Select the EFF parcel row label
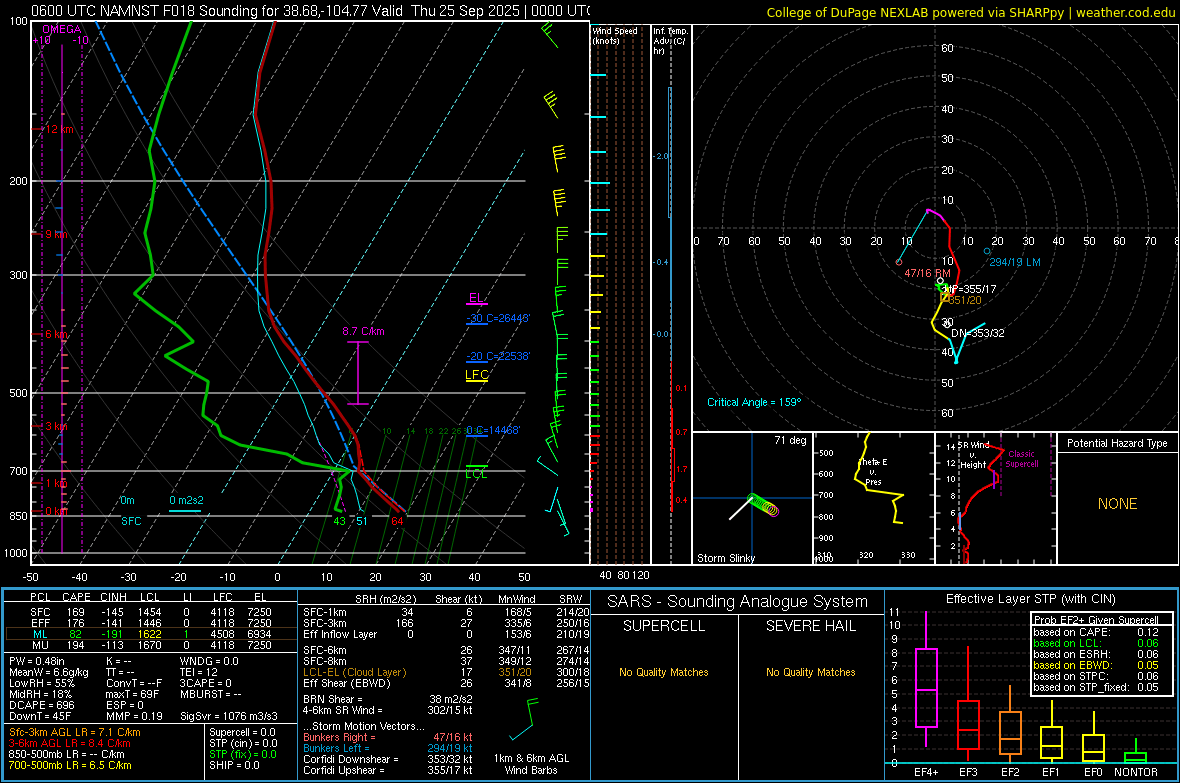 point(40,623)
